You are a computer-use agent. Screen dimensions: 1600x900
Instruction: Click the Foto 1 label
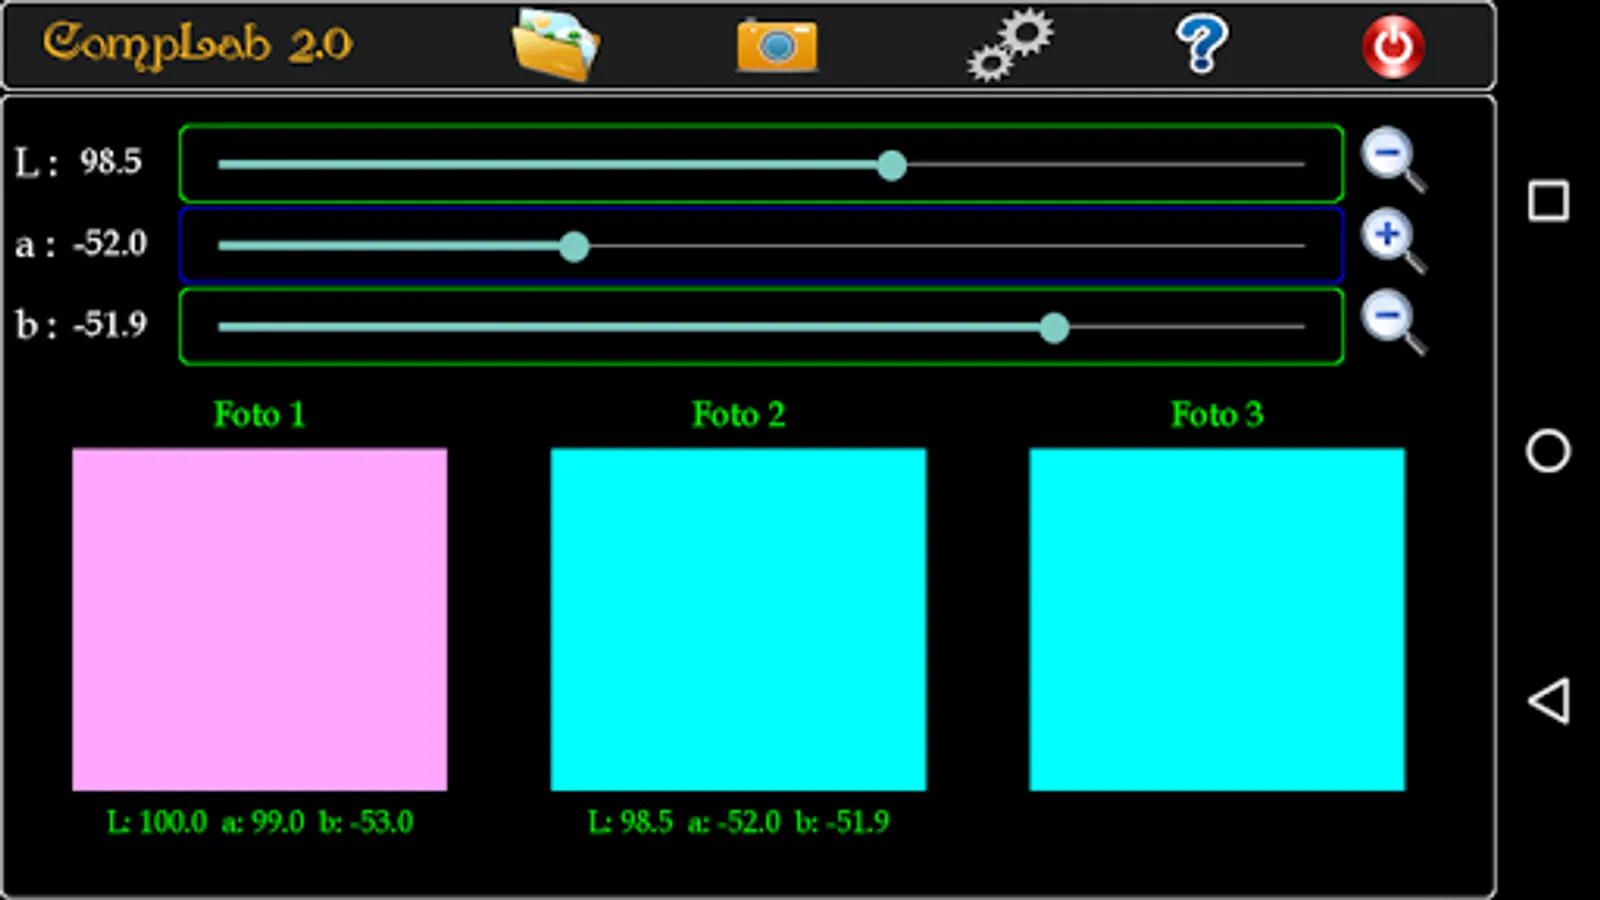pyautogui.click(x=259, y=414)
